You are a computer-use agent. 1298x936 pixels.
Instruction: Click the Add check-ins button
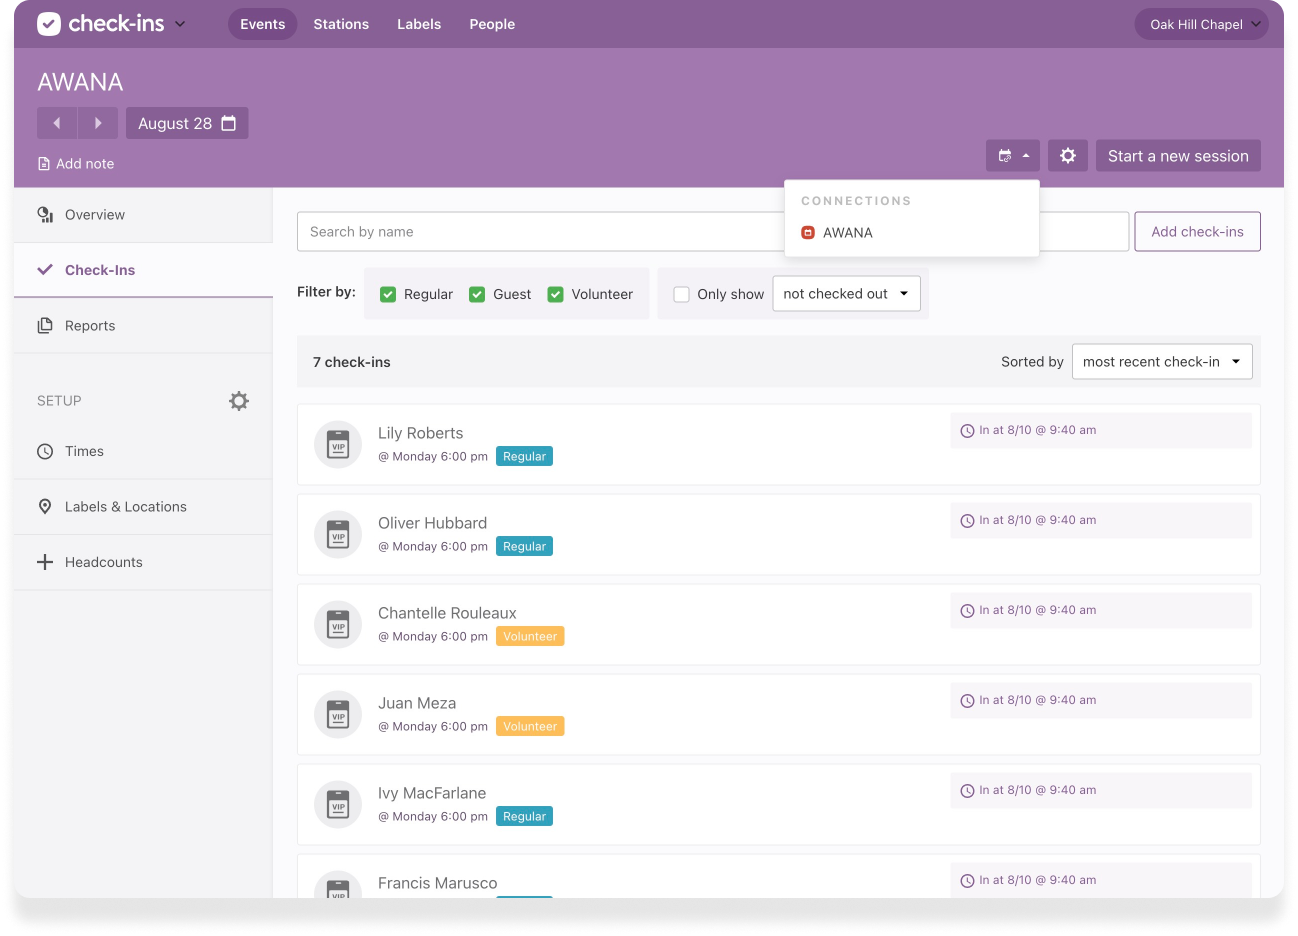(x=1197, y=232)
